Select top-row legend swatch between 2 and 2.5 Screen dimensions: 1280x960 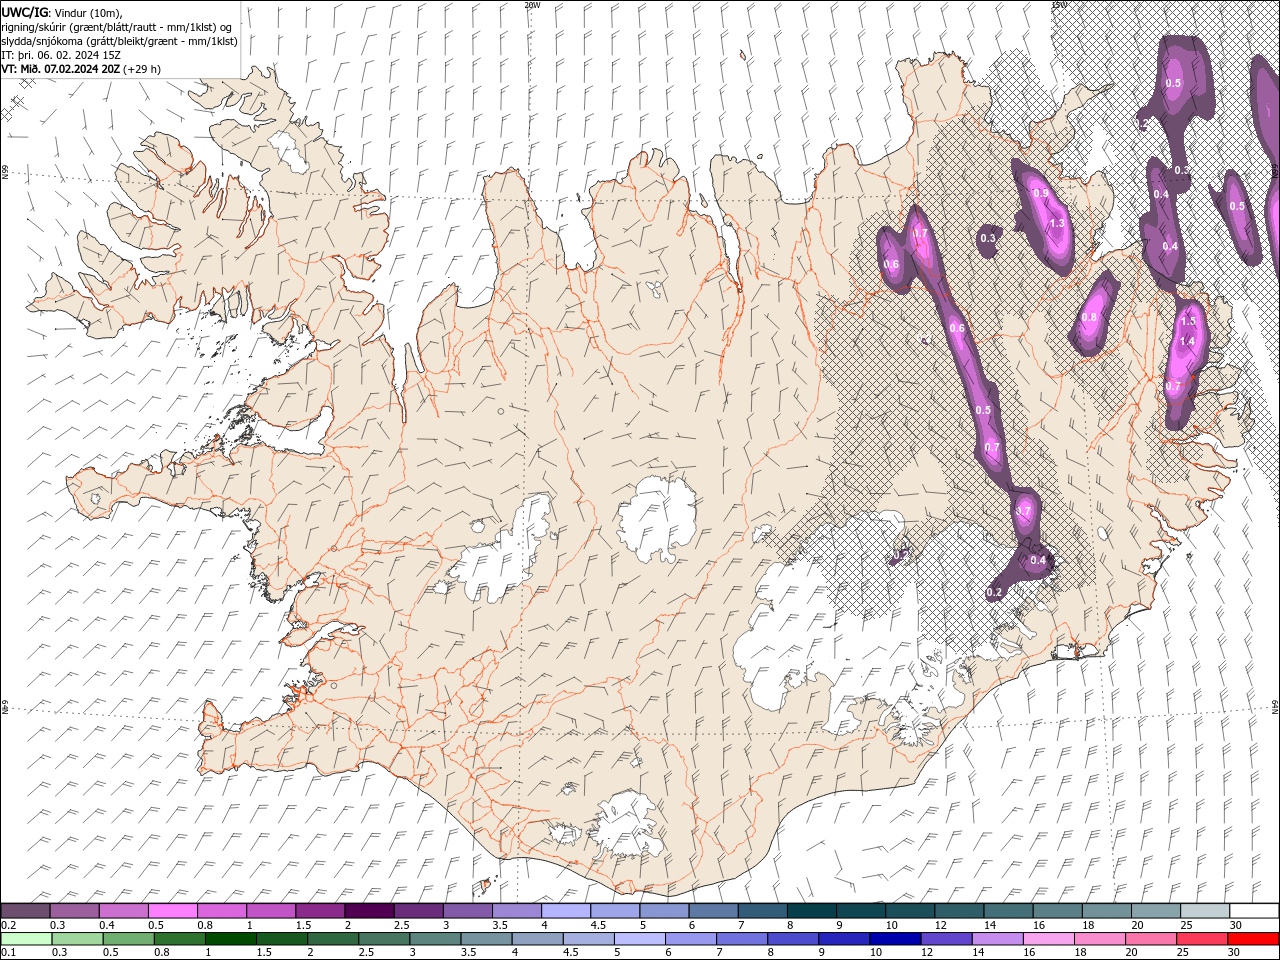point(369,911)
